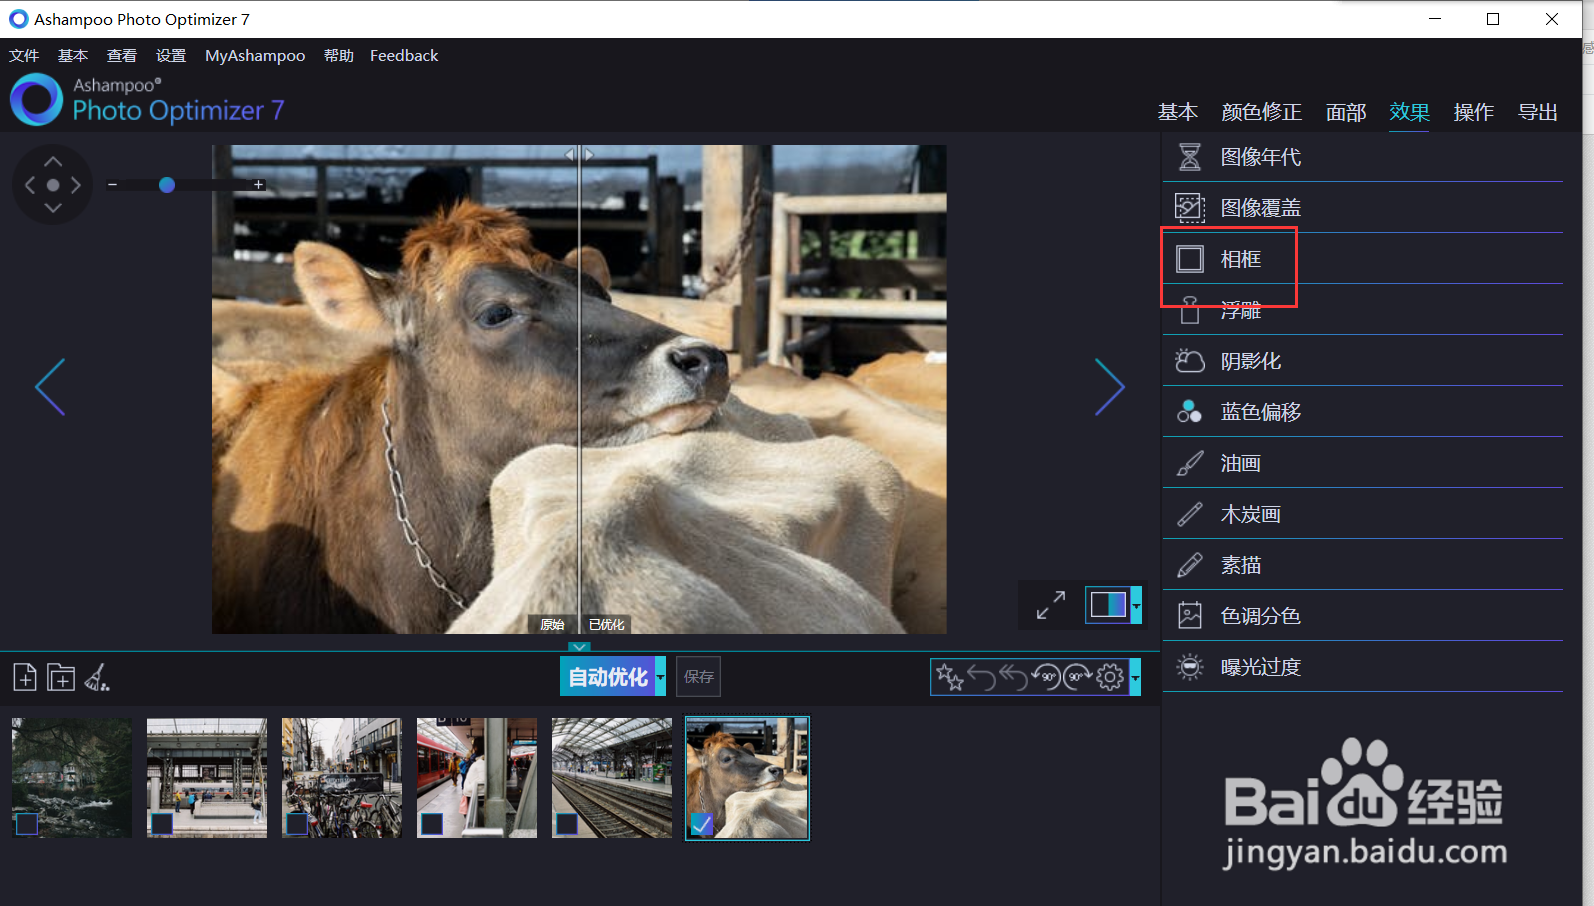Select the 蓝色偏移 blue shift effect
The height and width of the screenshot is (906, 1594).
point(1362,412)
